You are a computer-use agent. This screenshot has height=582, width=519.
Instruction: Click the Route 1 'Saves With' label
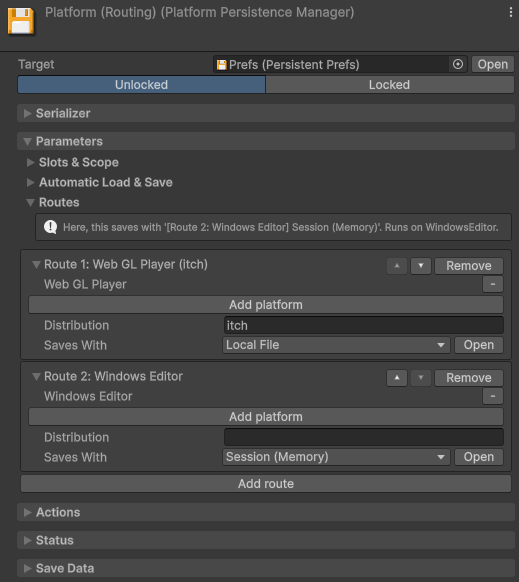tap(75, 345)
